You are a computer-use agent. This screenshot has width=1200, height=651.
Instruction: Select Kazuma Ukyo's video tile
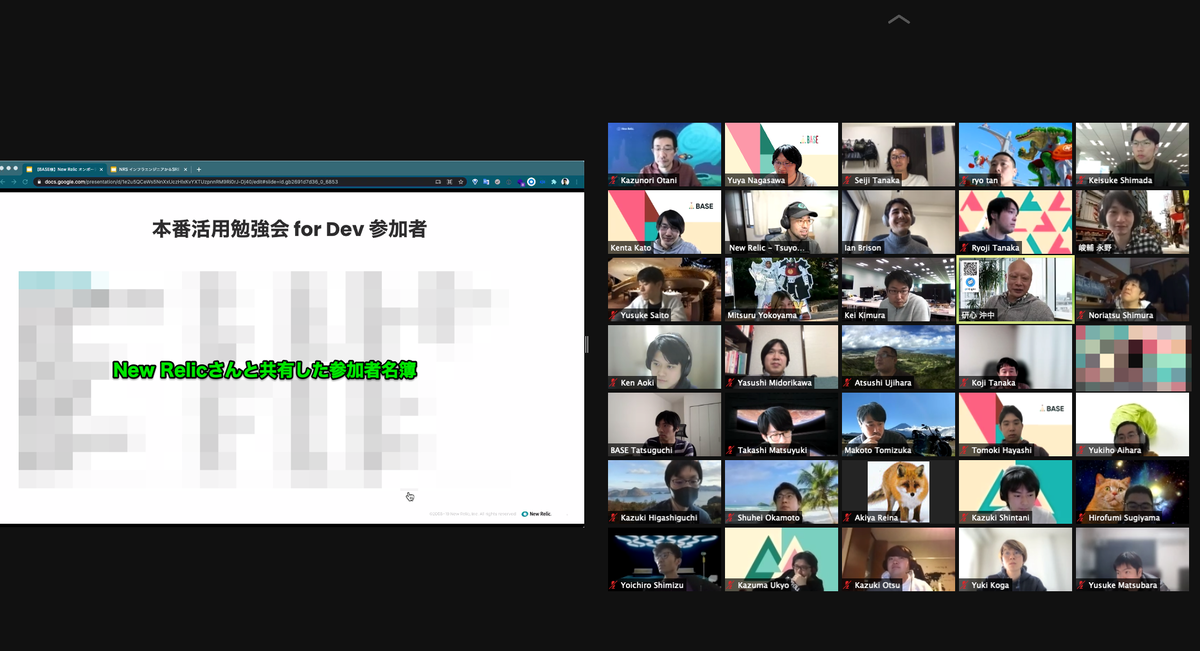click(781, 559)
